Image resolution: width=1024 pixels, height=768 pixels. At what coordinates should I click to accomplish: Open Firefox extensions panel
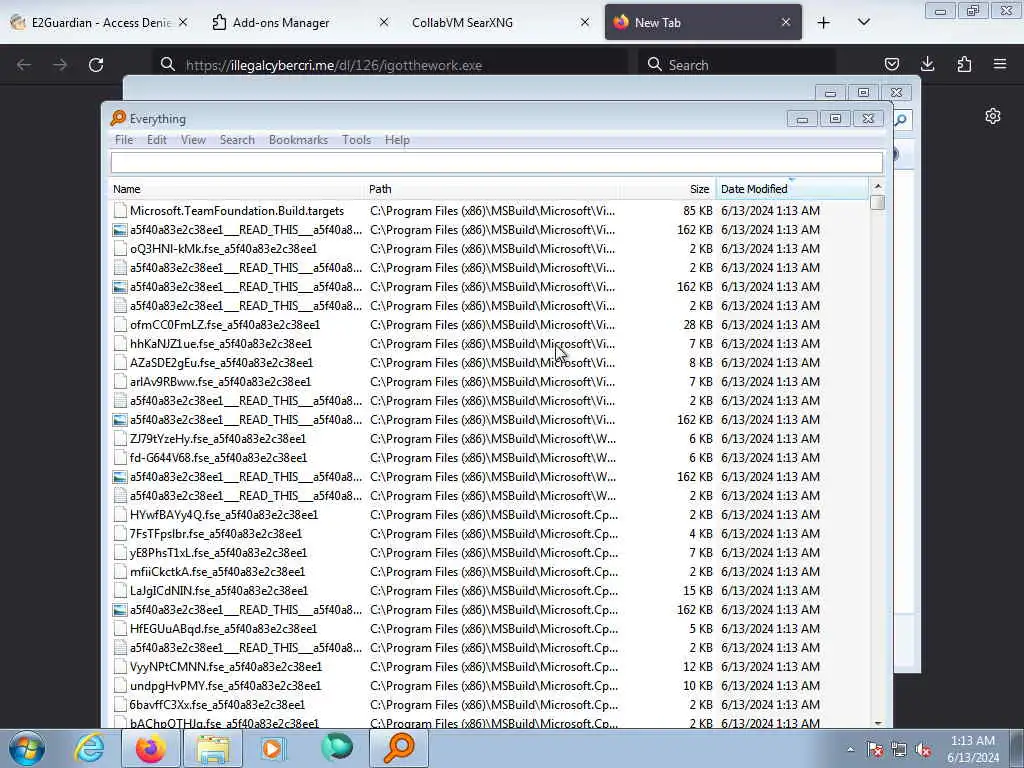(964, 64)
